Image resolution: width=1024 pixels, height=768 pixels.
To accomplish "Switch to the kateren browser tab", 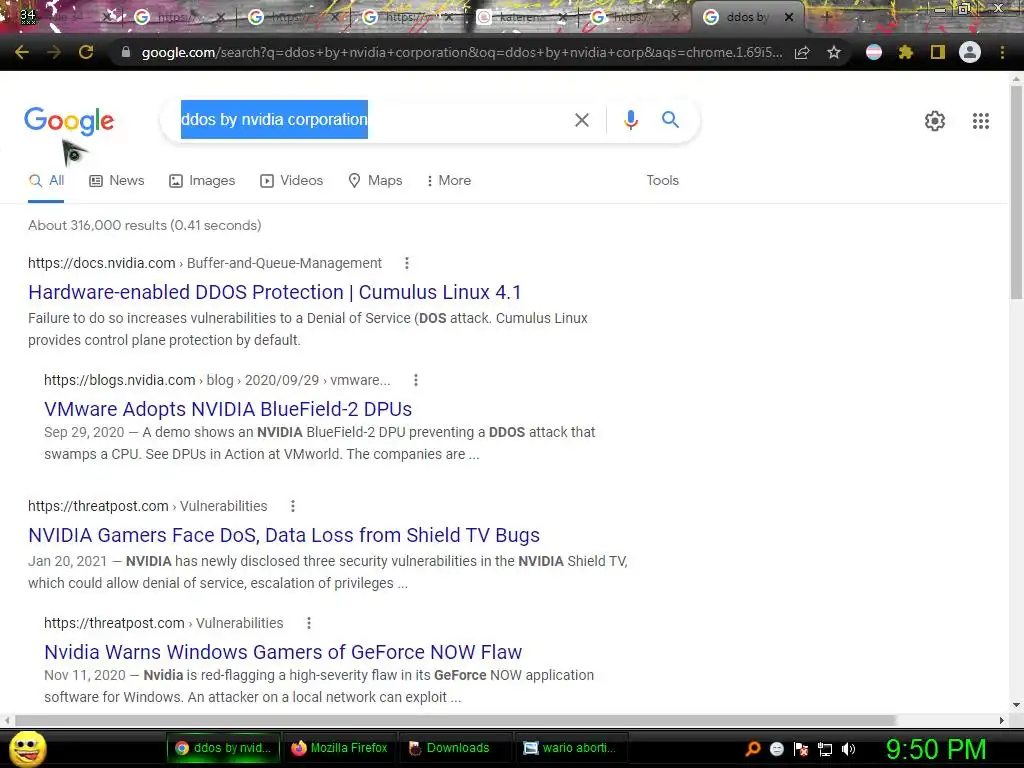I will [x=519, y=18].
